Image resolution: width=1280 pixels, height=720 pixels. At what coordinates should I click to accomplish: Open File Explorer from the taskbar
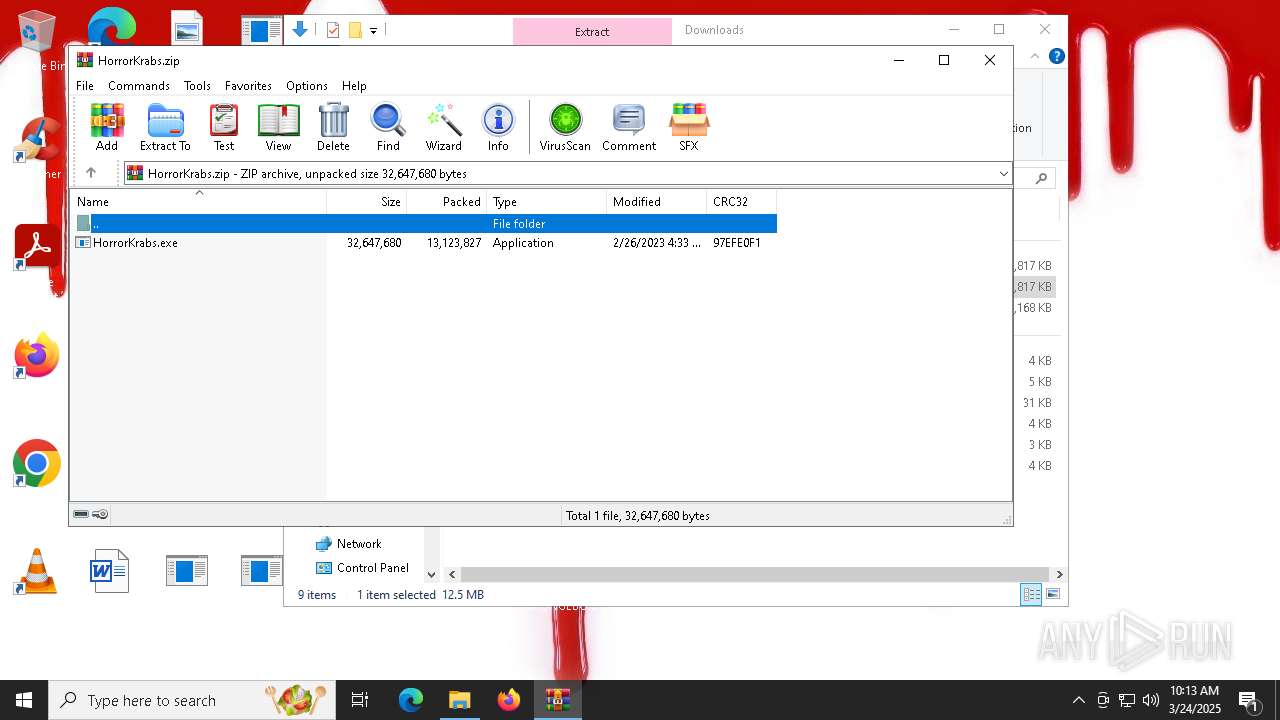click(460, 700)
